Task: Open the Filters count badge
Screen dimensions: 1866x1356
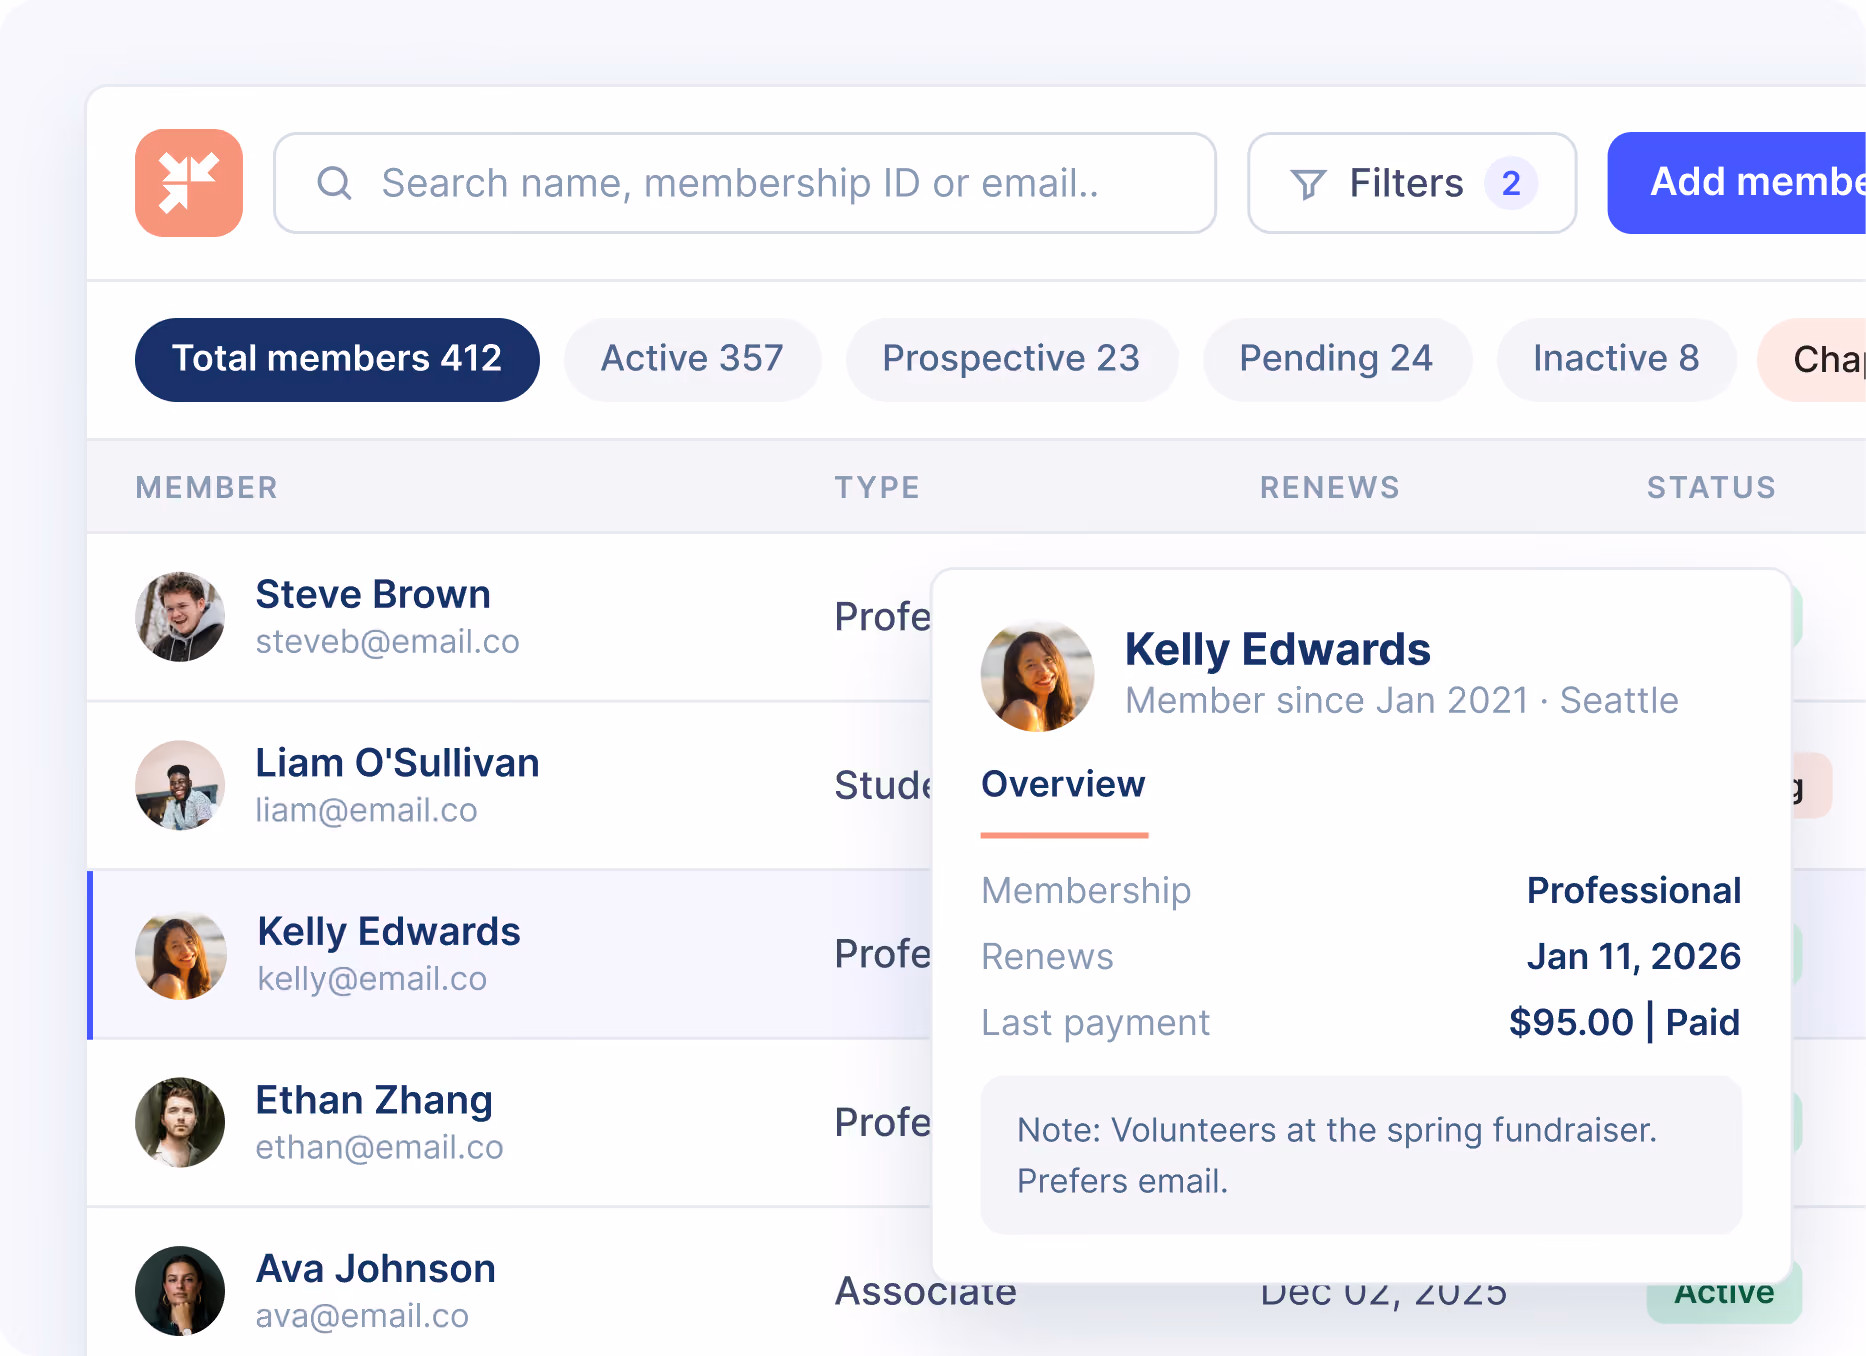Action: [1511, 183]
